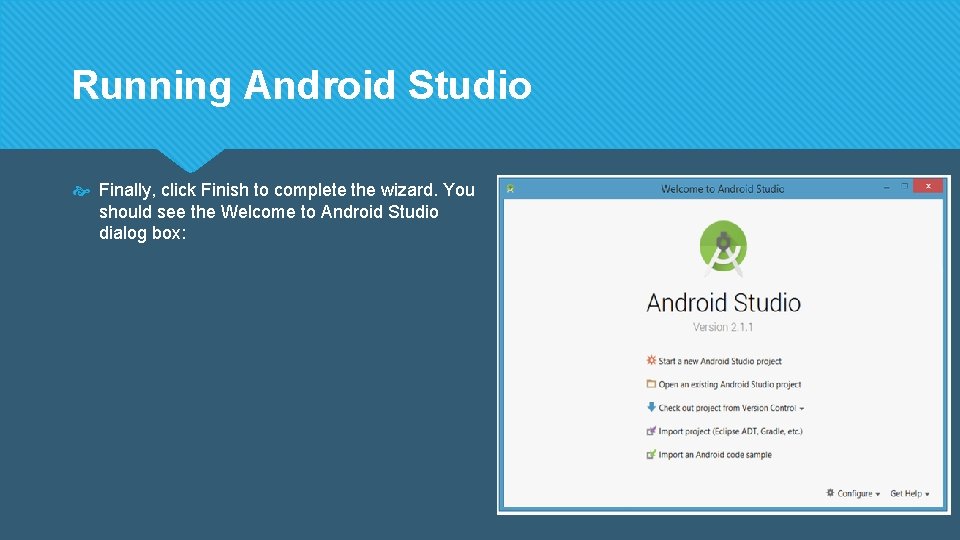Maximize the Welcome to Android Studio window
This screenshot has width=960, height=540.
904,186
